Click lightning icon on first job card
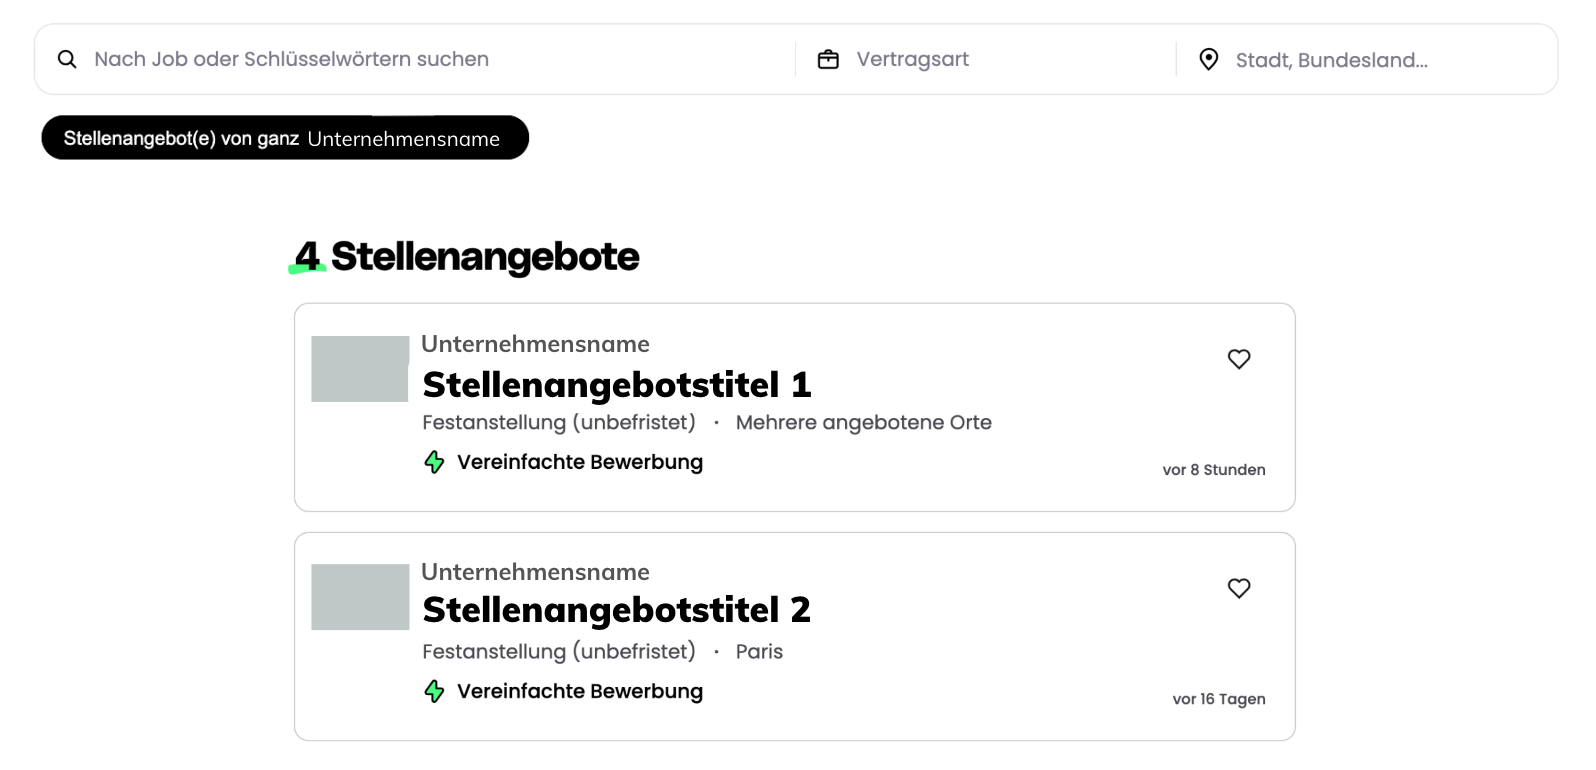Viewport: 1596px width, 770px height. (434, 462)
